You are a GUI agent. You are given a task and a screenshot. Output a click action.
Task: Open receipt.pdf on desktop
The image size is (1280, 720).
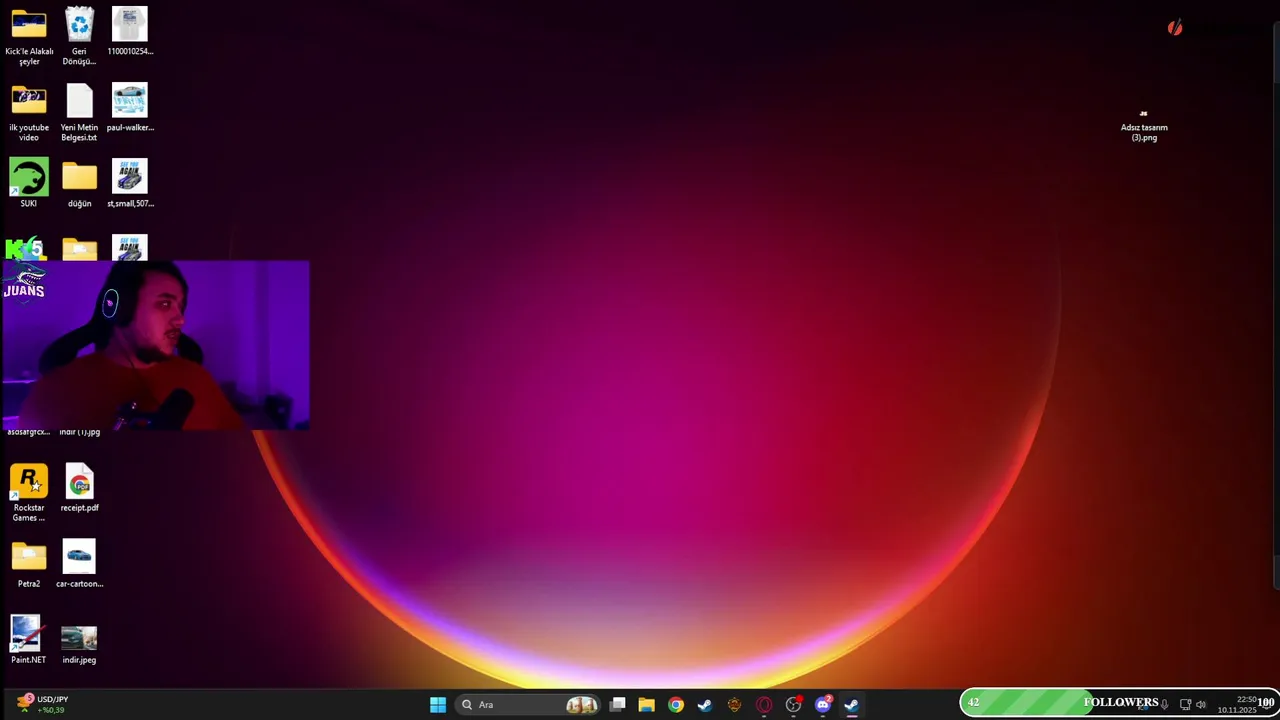[x=79, y=487]
